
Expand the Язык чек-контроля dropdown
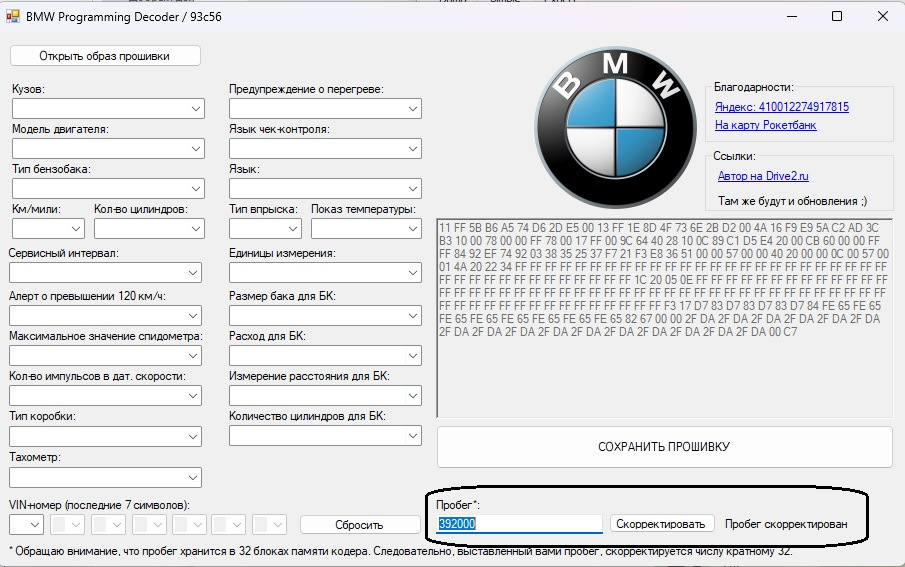325,148
